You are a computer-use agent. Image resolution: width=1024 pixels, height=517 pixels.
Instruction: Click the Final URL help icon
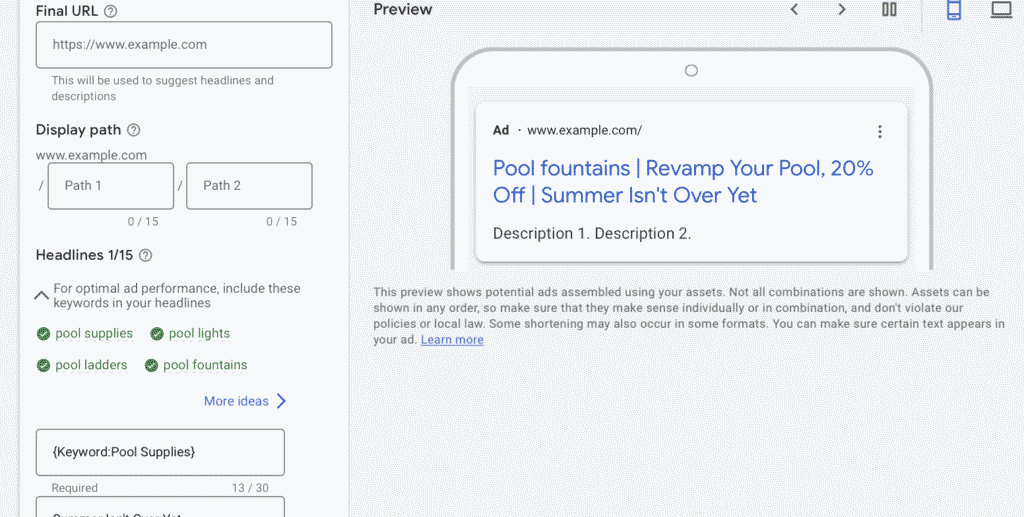pyautogui.click(x=111, y=11)
